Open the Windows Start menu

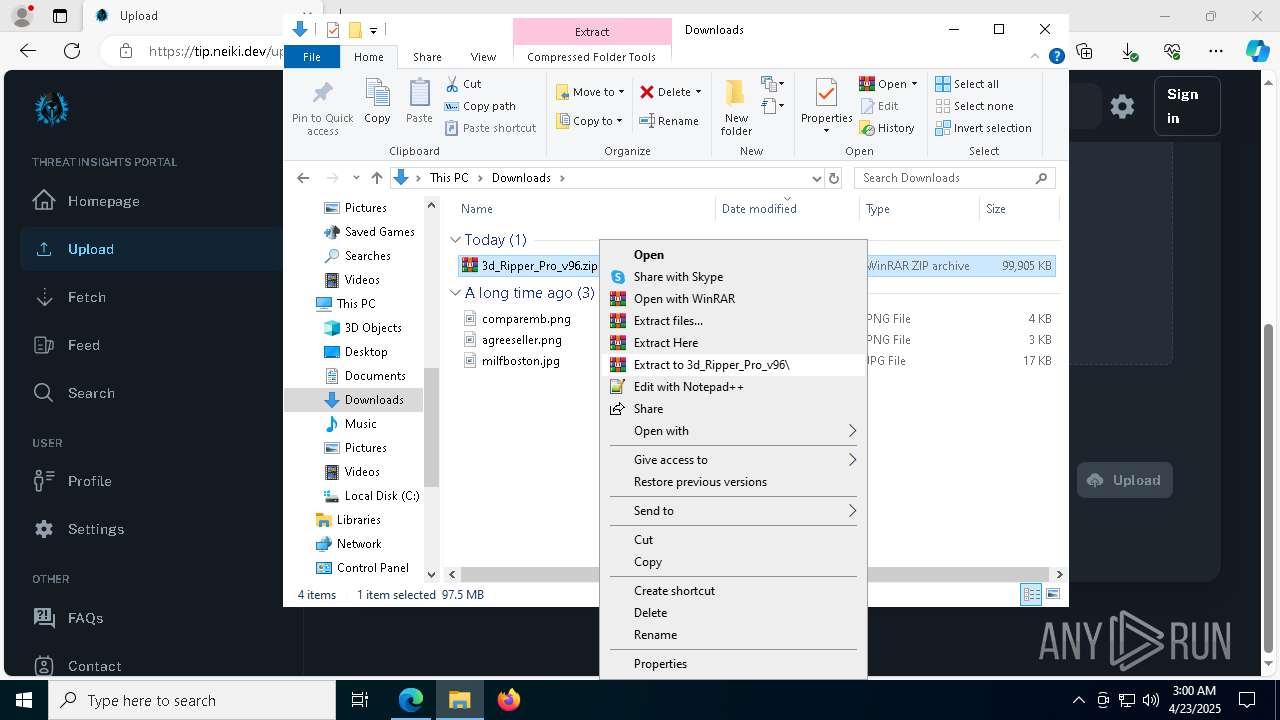(x=24, y=700)
